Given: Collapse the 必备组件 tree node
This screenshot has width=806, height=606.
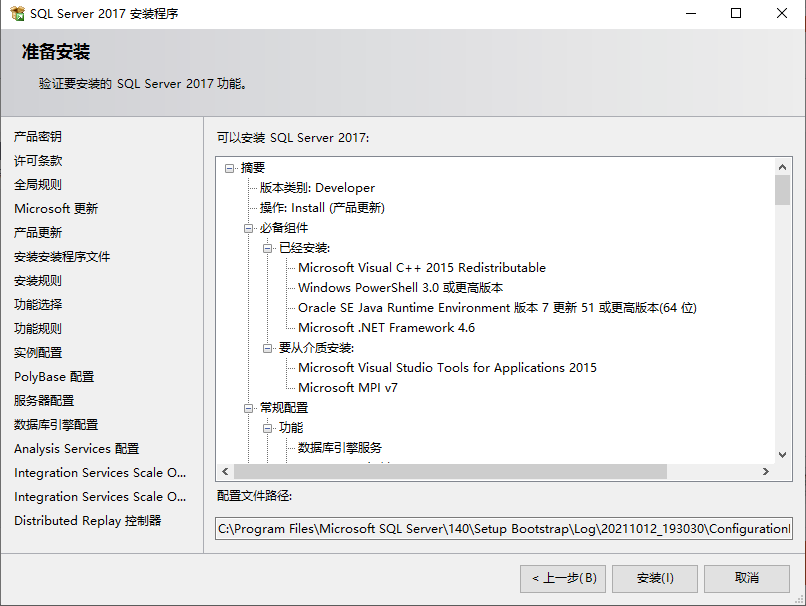Looking at the screenshot, I should pos(248,228).
